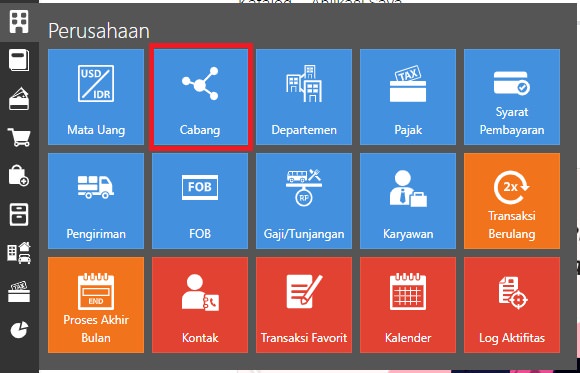Open the Gaji/Tunjangan tile
Image resolution: width=580 pixels, height=373 pixels.
coord(304,201)
